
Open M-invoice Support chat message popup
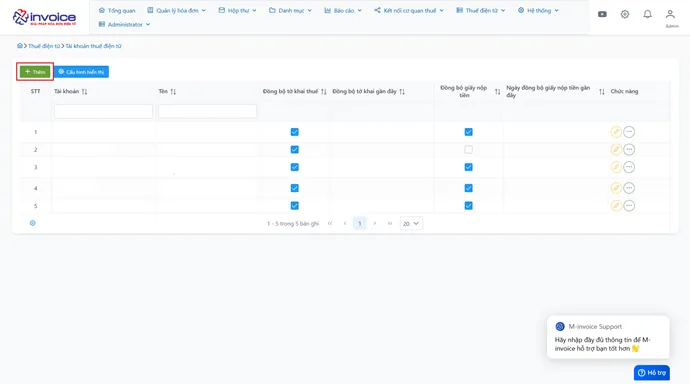coord(608,337)
